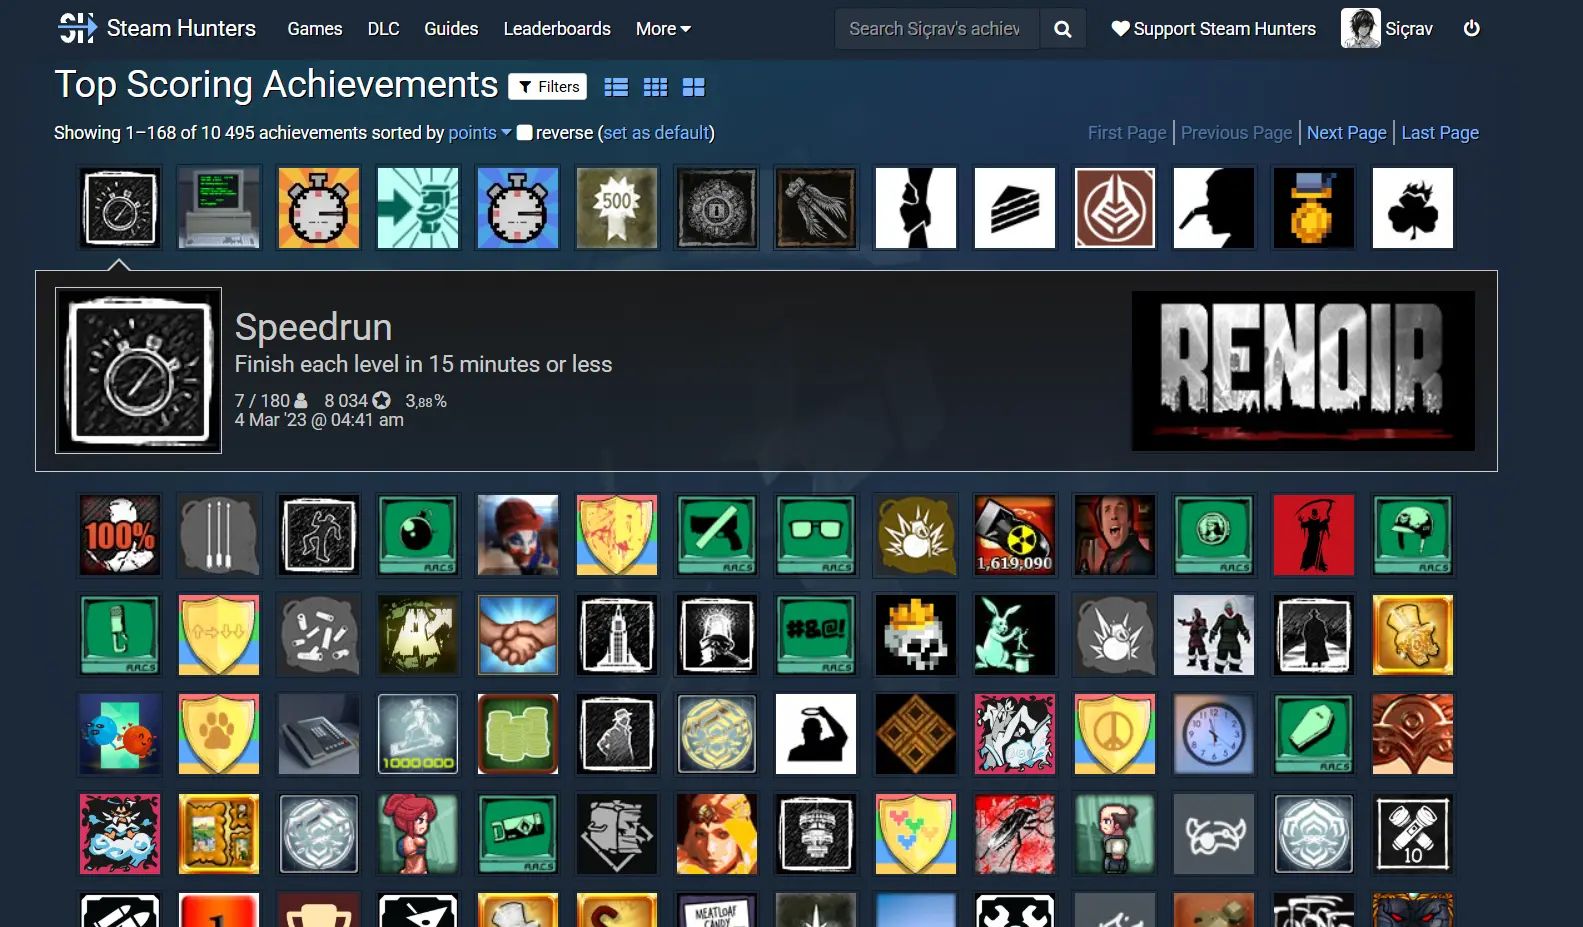Viewport: 1583px width, 927px height.
Task: Select the 500 ribbon achievement icon
Action: [x=617, y=208]
